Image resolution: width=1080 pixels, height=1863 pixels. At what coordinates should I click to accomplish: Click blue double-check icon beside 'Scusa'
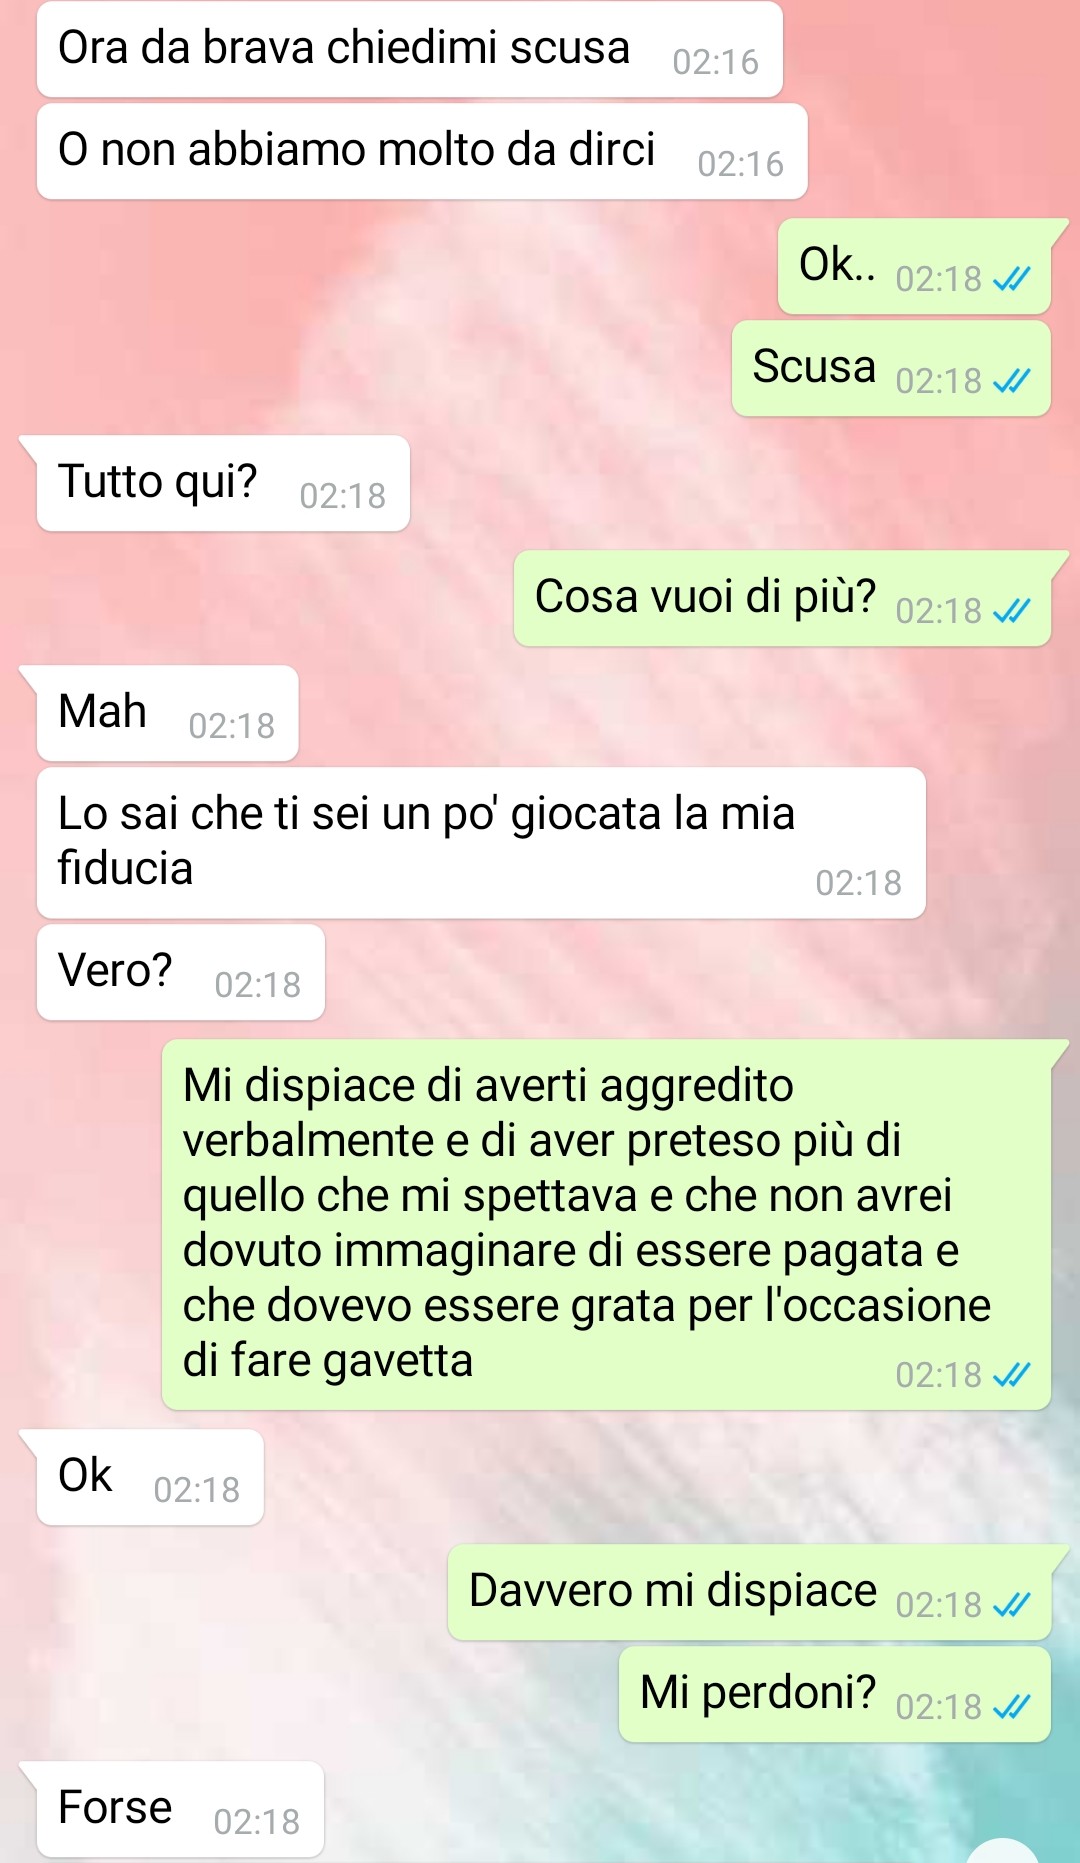click(x=1011, y=381)
